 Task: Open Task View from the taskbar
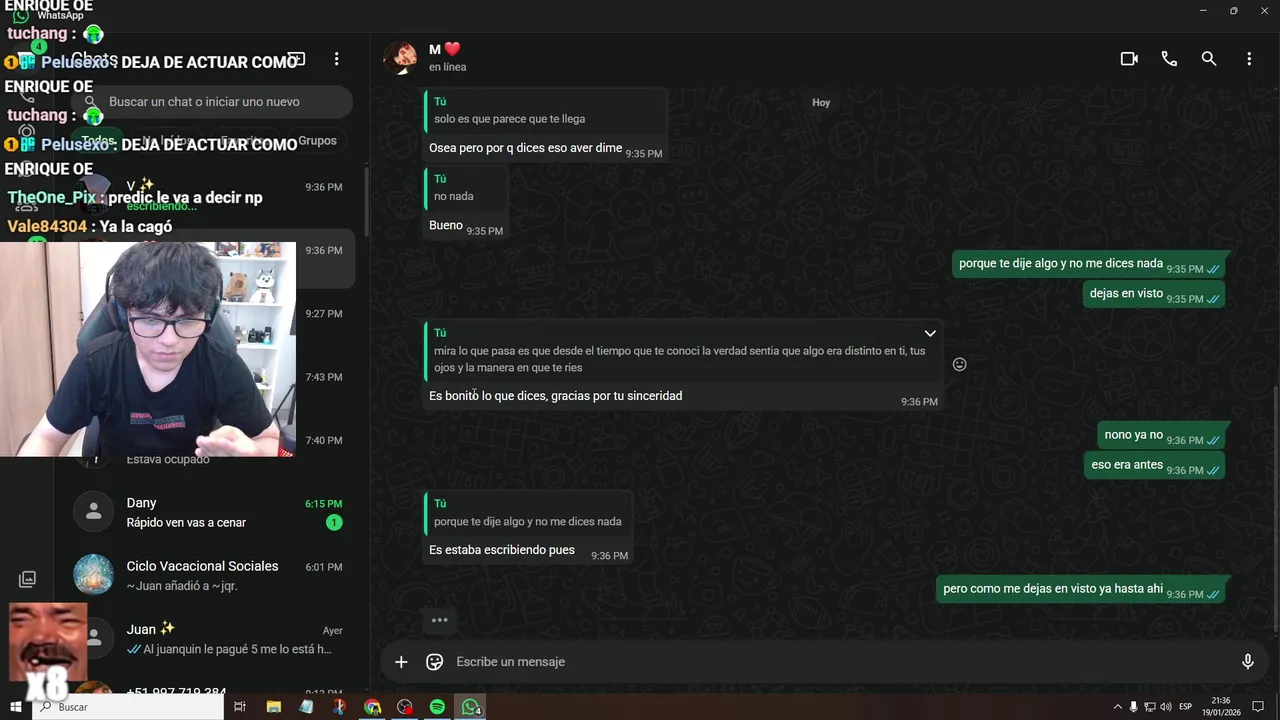pyautogui.click(x=240, y=707)
